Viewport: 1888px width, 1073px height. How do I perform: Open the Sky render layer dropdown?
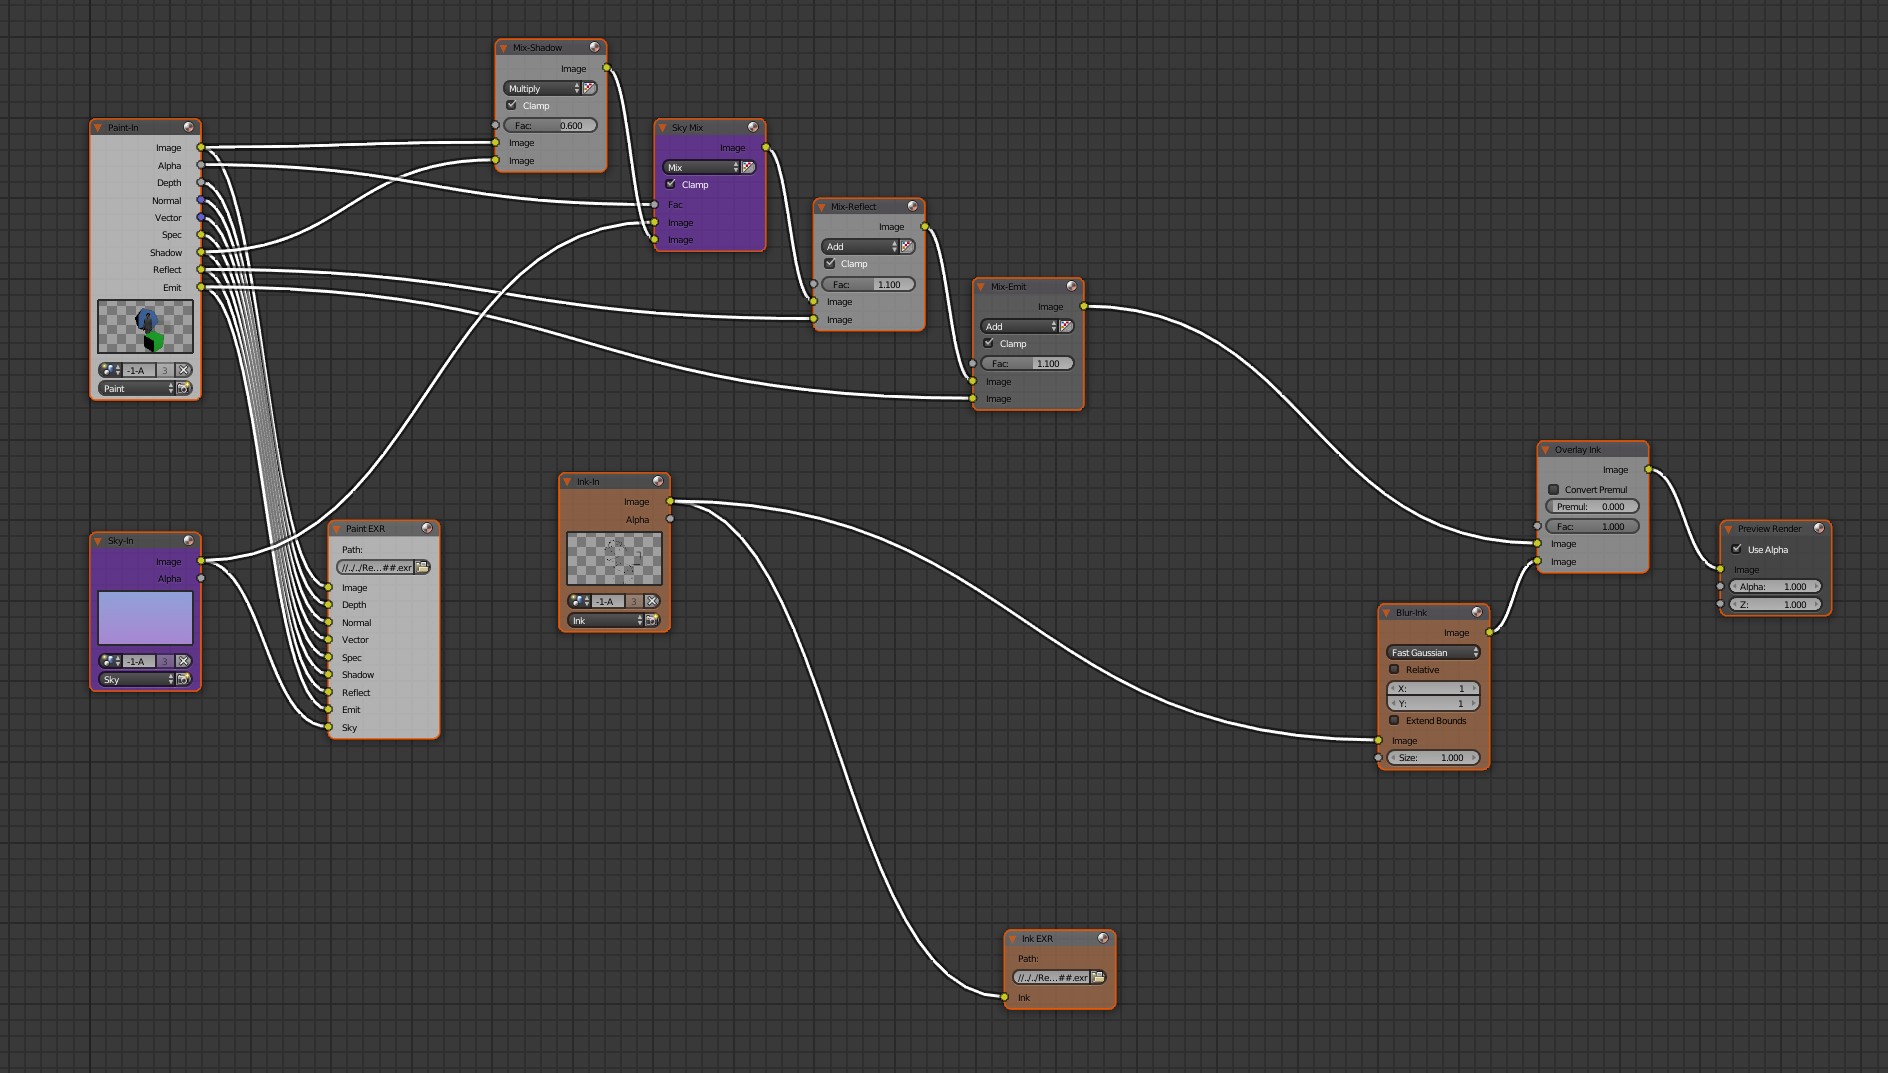tap(135, 679)
